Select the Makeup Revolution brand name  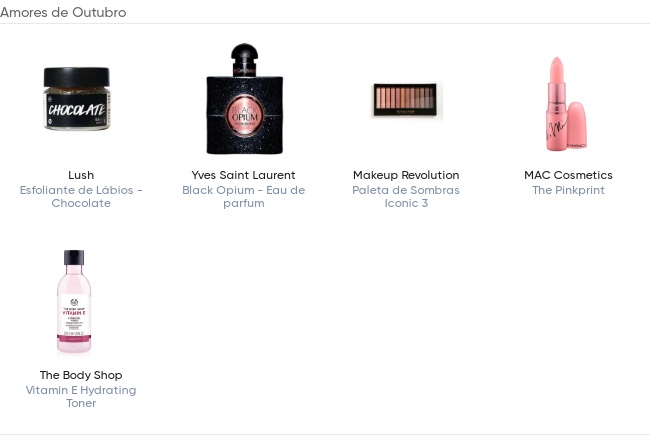(x=406, y=175)
